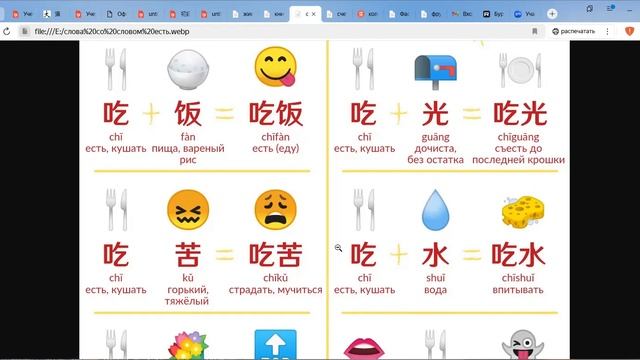Click the pinyin chīshuǐ
Image resolution: width=640 pixels, height=360 pixels.
point(518,278)
